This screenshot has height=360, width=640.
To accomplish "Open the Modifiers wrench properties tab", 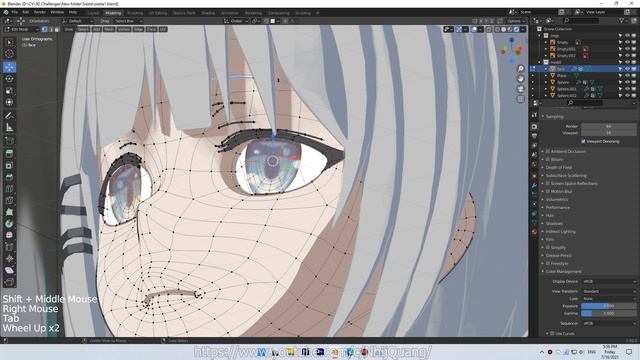I will pos(534,185).
